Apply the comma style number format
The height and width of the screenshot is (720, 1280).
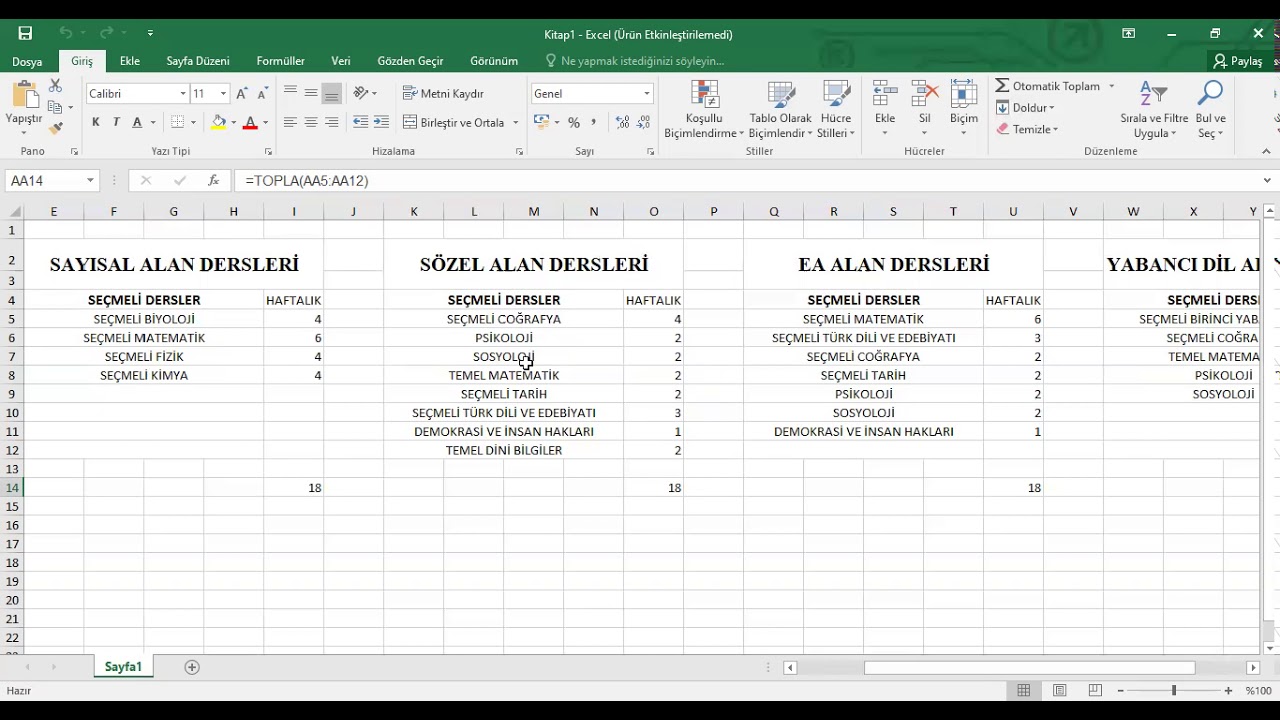pyautogui.click(x=594, y=122)
